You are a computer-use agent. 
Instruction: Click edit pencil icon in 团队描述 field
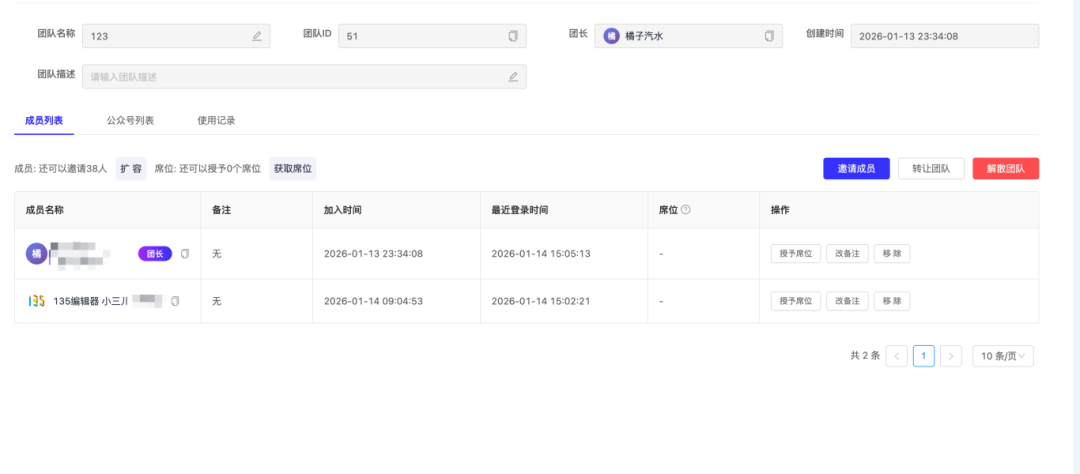(513, 77)
